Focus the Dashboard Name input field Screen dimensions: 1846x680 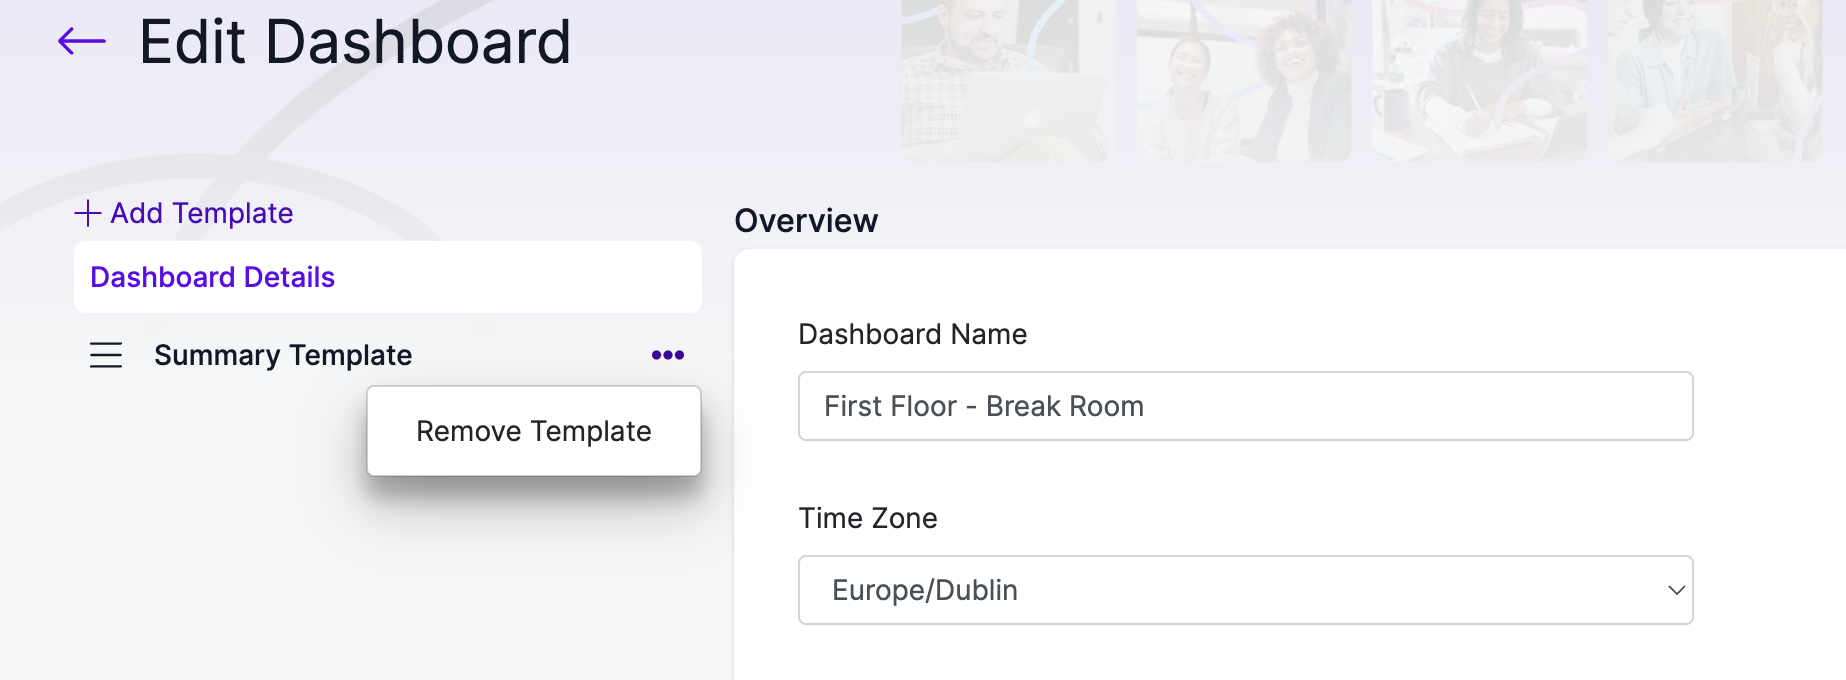pyautogui.click(x=1245, y=406)
